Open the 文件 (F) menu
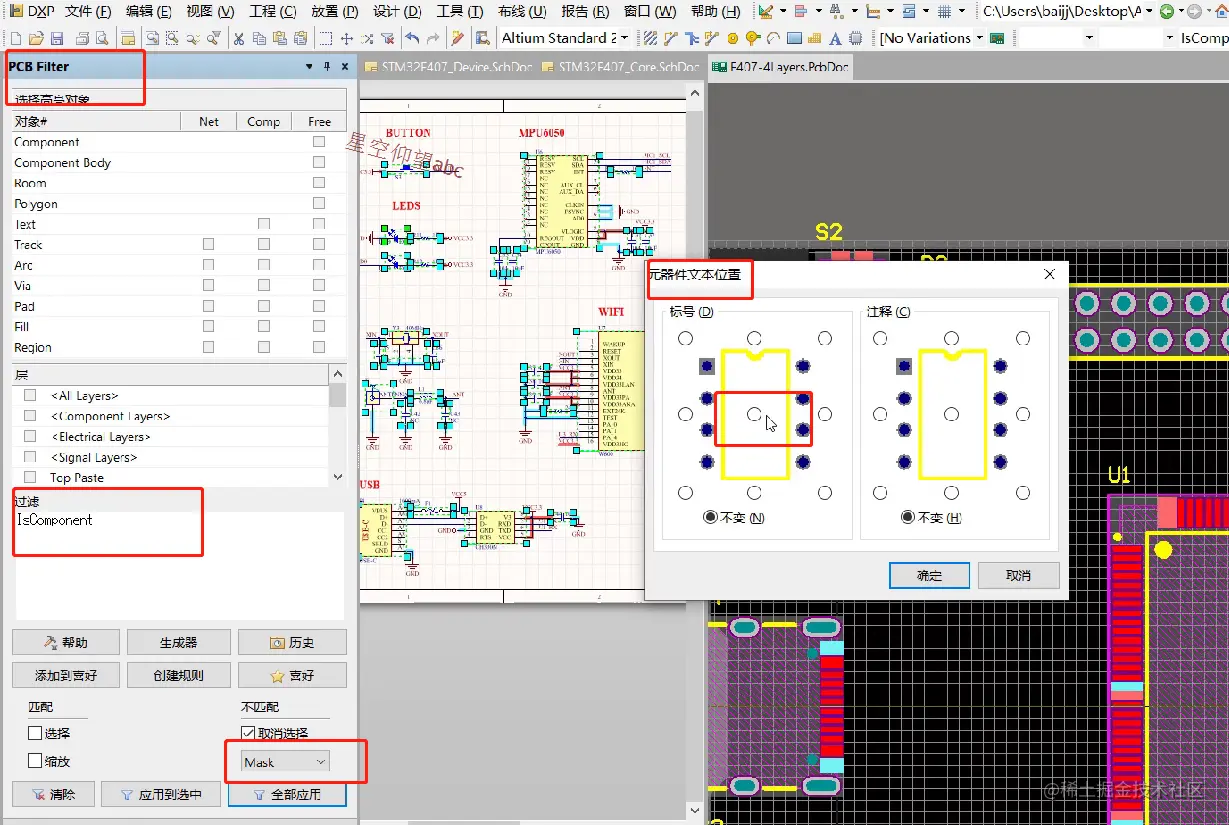This screenshot has width=1229, height=825. point(88,11)
